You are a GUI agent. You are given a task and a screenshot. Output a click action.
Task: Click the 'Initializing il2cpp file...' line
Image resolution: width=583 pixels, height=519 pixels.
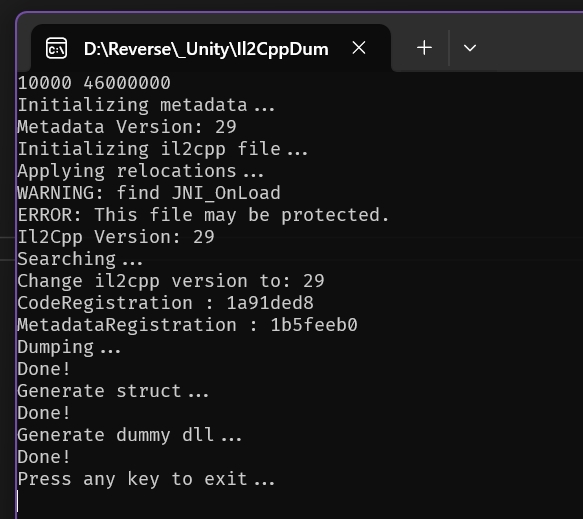pos(162,149)
